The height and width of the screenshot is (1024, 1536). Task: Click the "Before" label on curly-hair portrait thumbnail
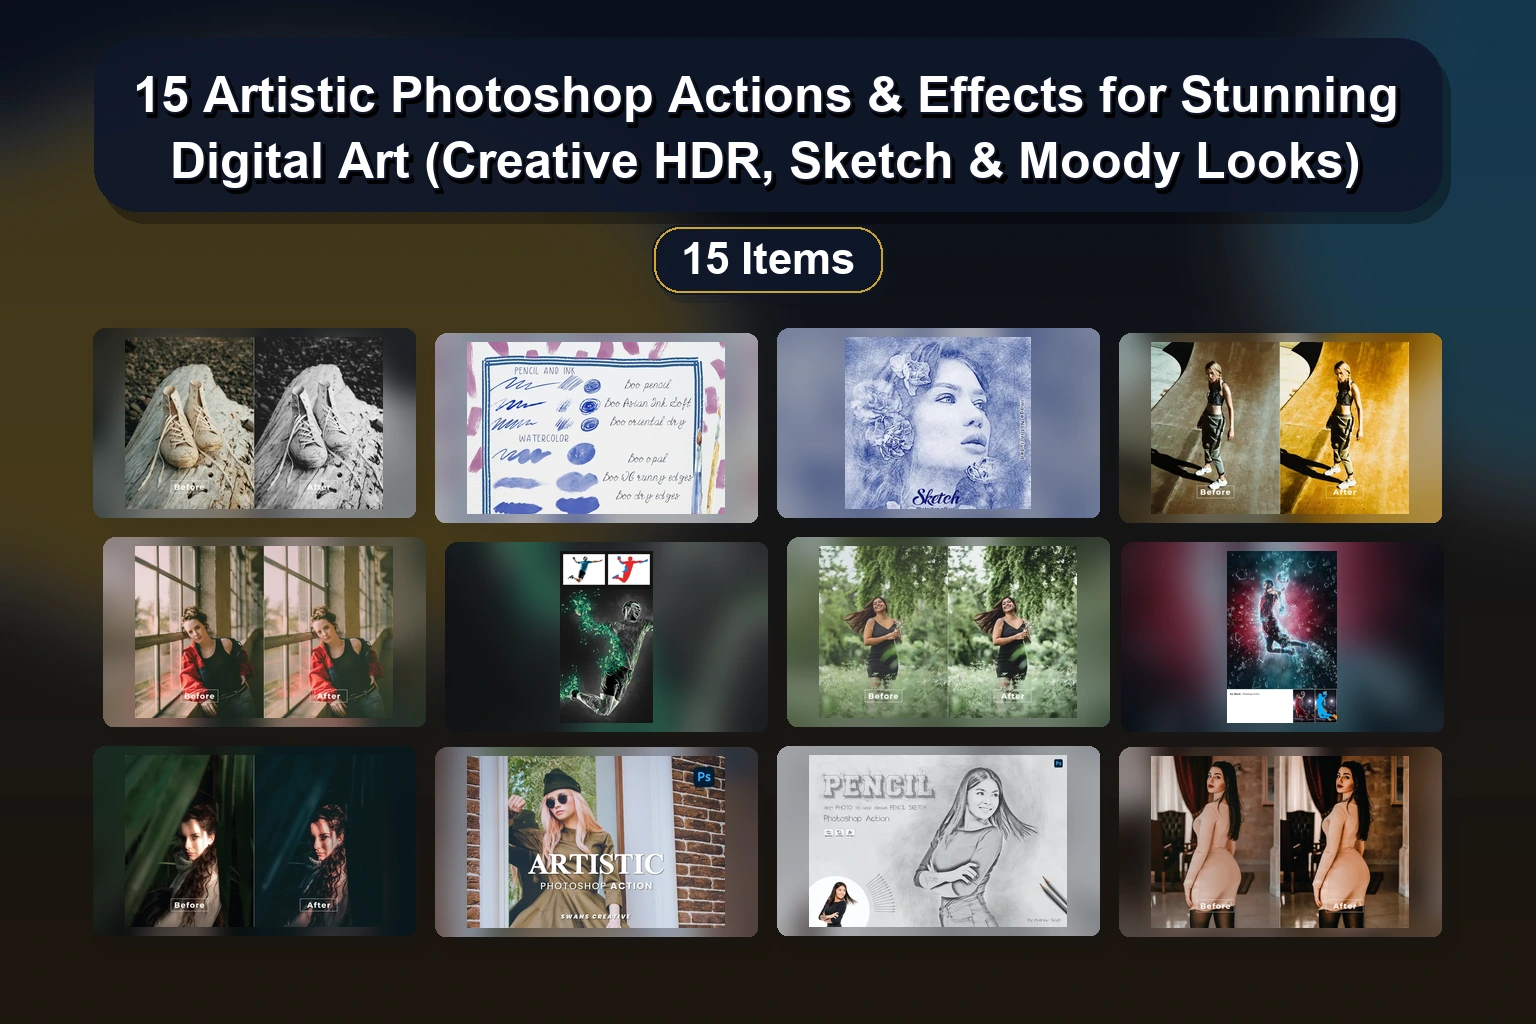[189, 905]
